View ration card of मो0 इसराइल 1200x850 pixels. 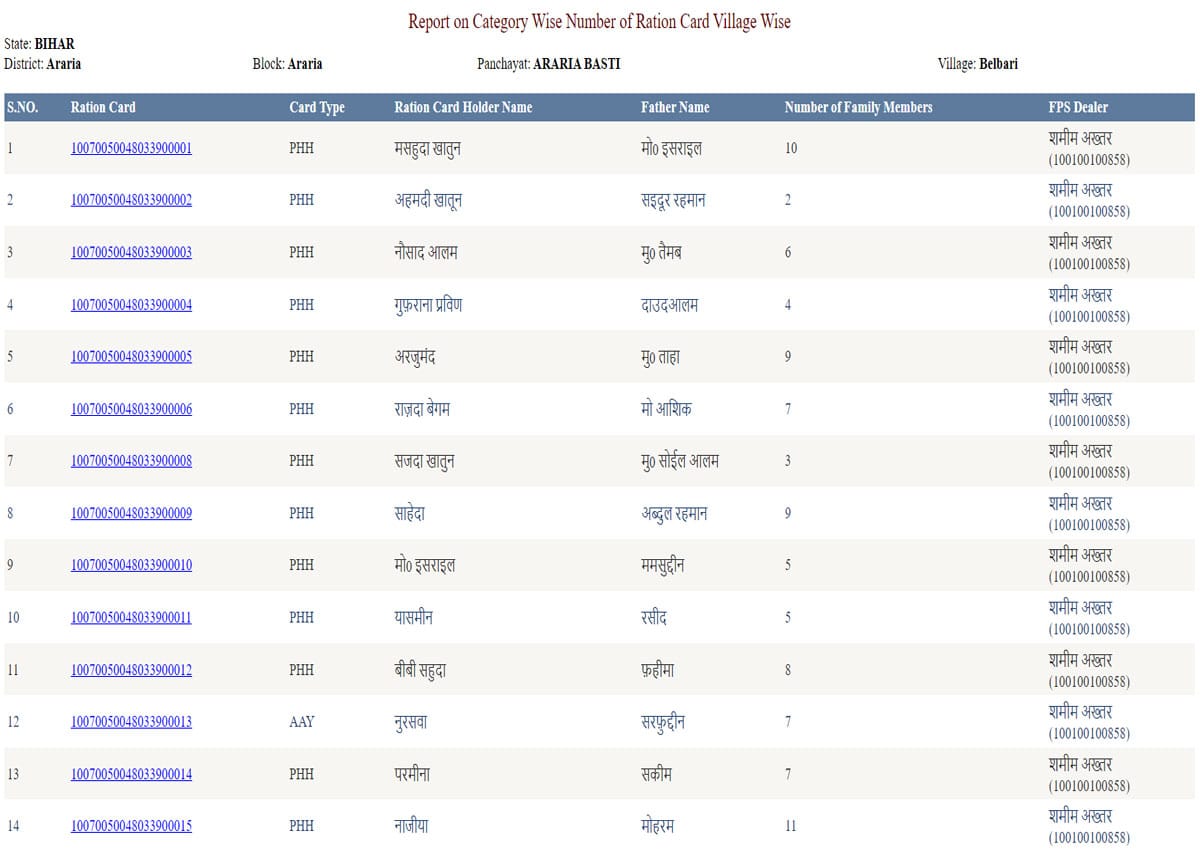point(131,565)
